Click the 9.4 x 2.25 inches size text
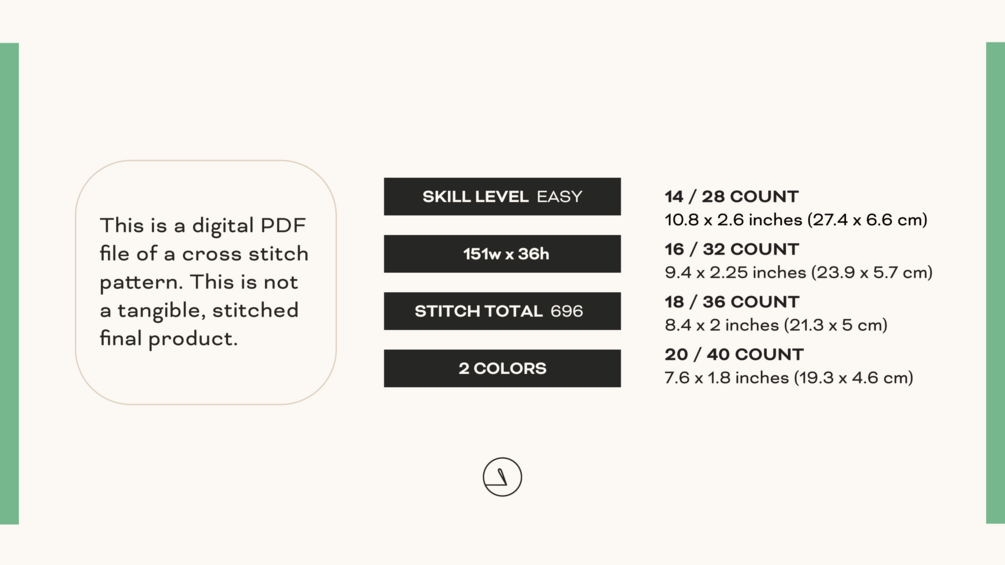This screenshot has width=1005, height=565. click(x=798, y=272)
